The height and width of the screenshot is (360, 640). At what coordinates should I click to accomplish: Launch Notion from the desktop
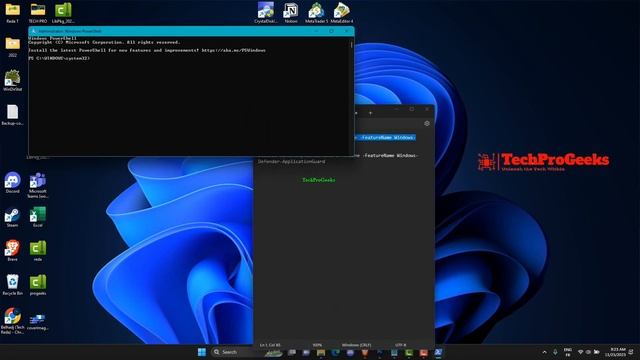pos(291,13)
